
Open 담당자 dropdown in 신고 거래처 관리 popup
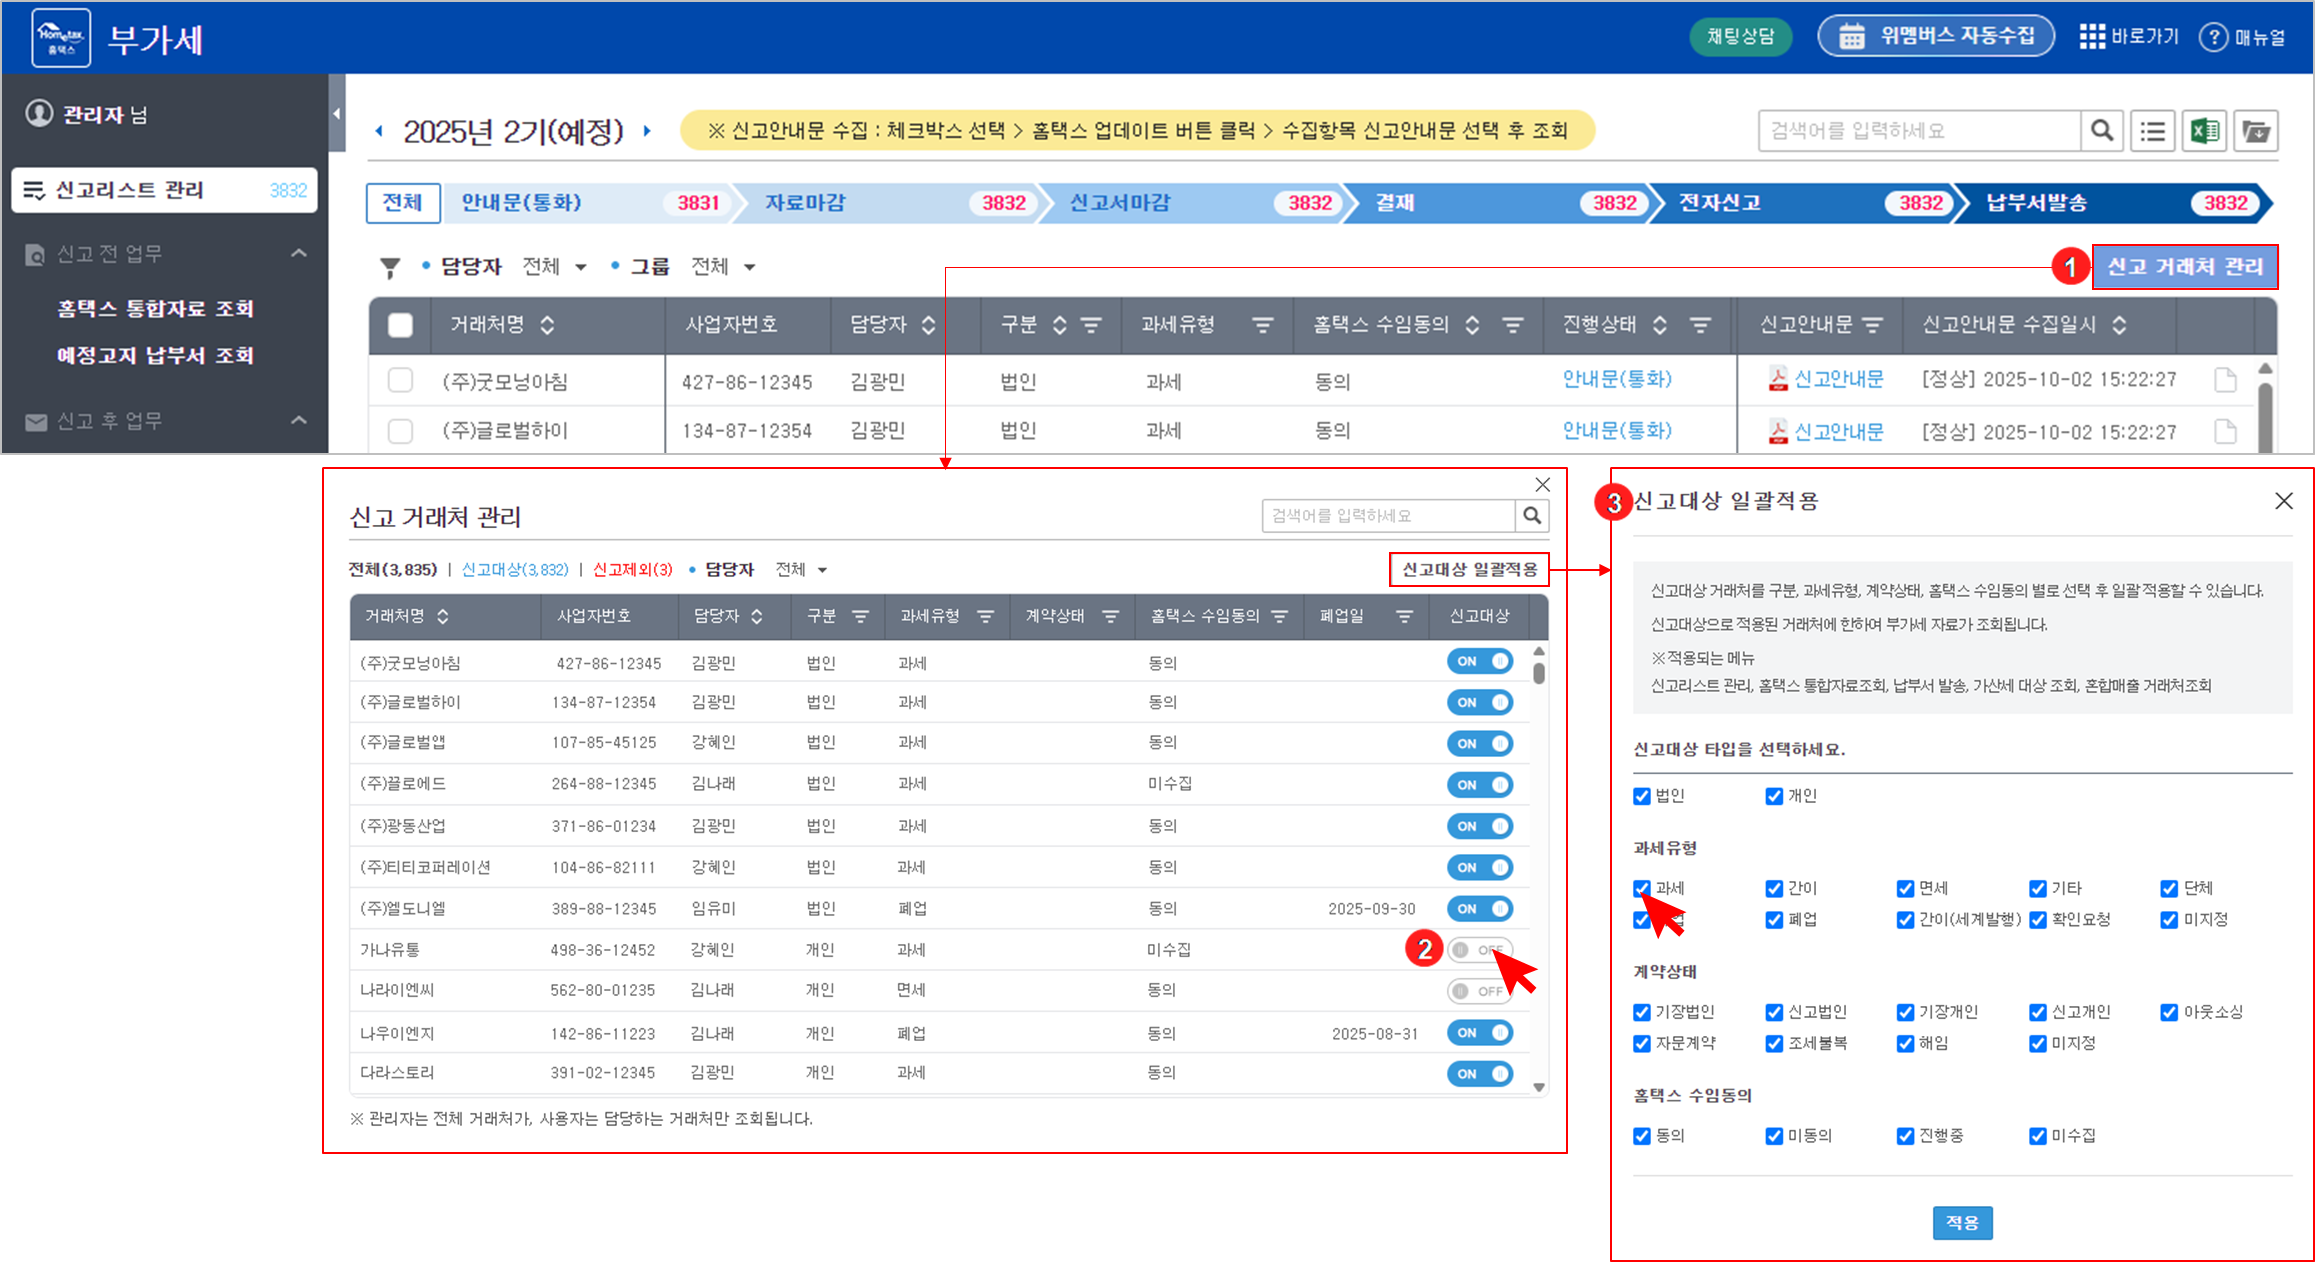(801, 570)
